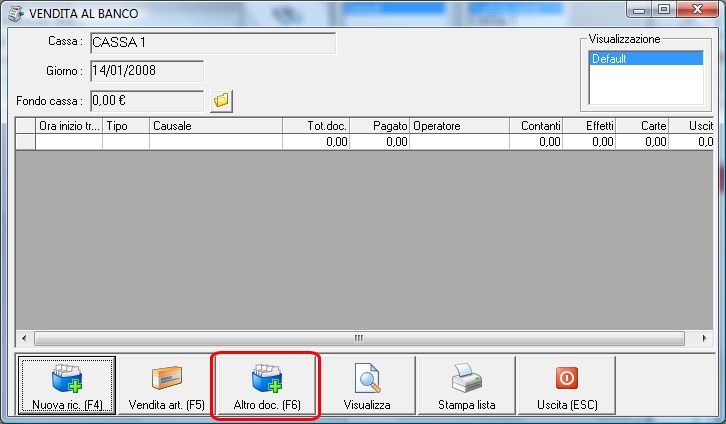
Task: Select the 0,00 cell under Carte
Action: [642, 142]
